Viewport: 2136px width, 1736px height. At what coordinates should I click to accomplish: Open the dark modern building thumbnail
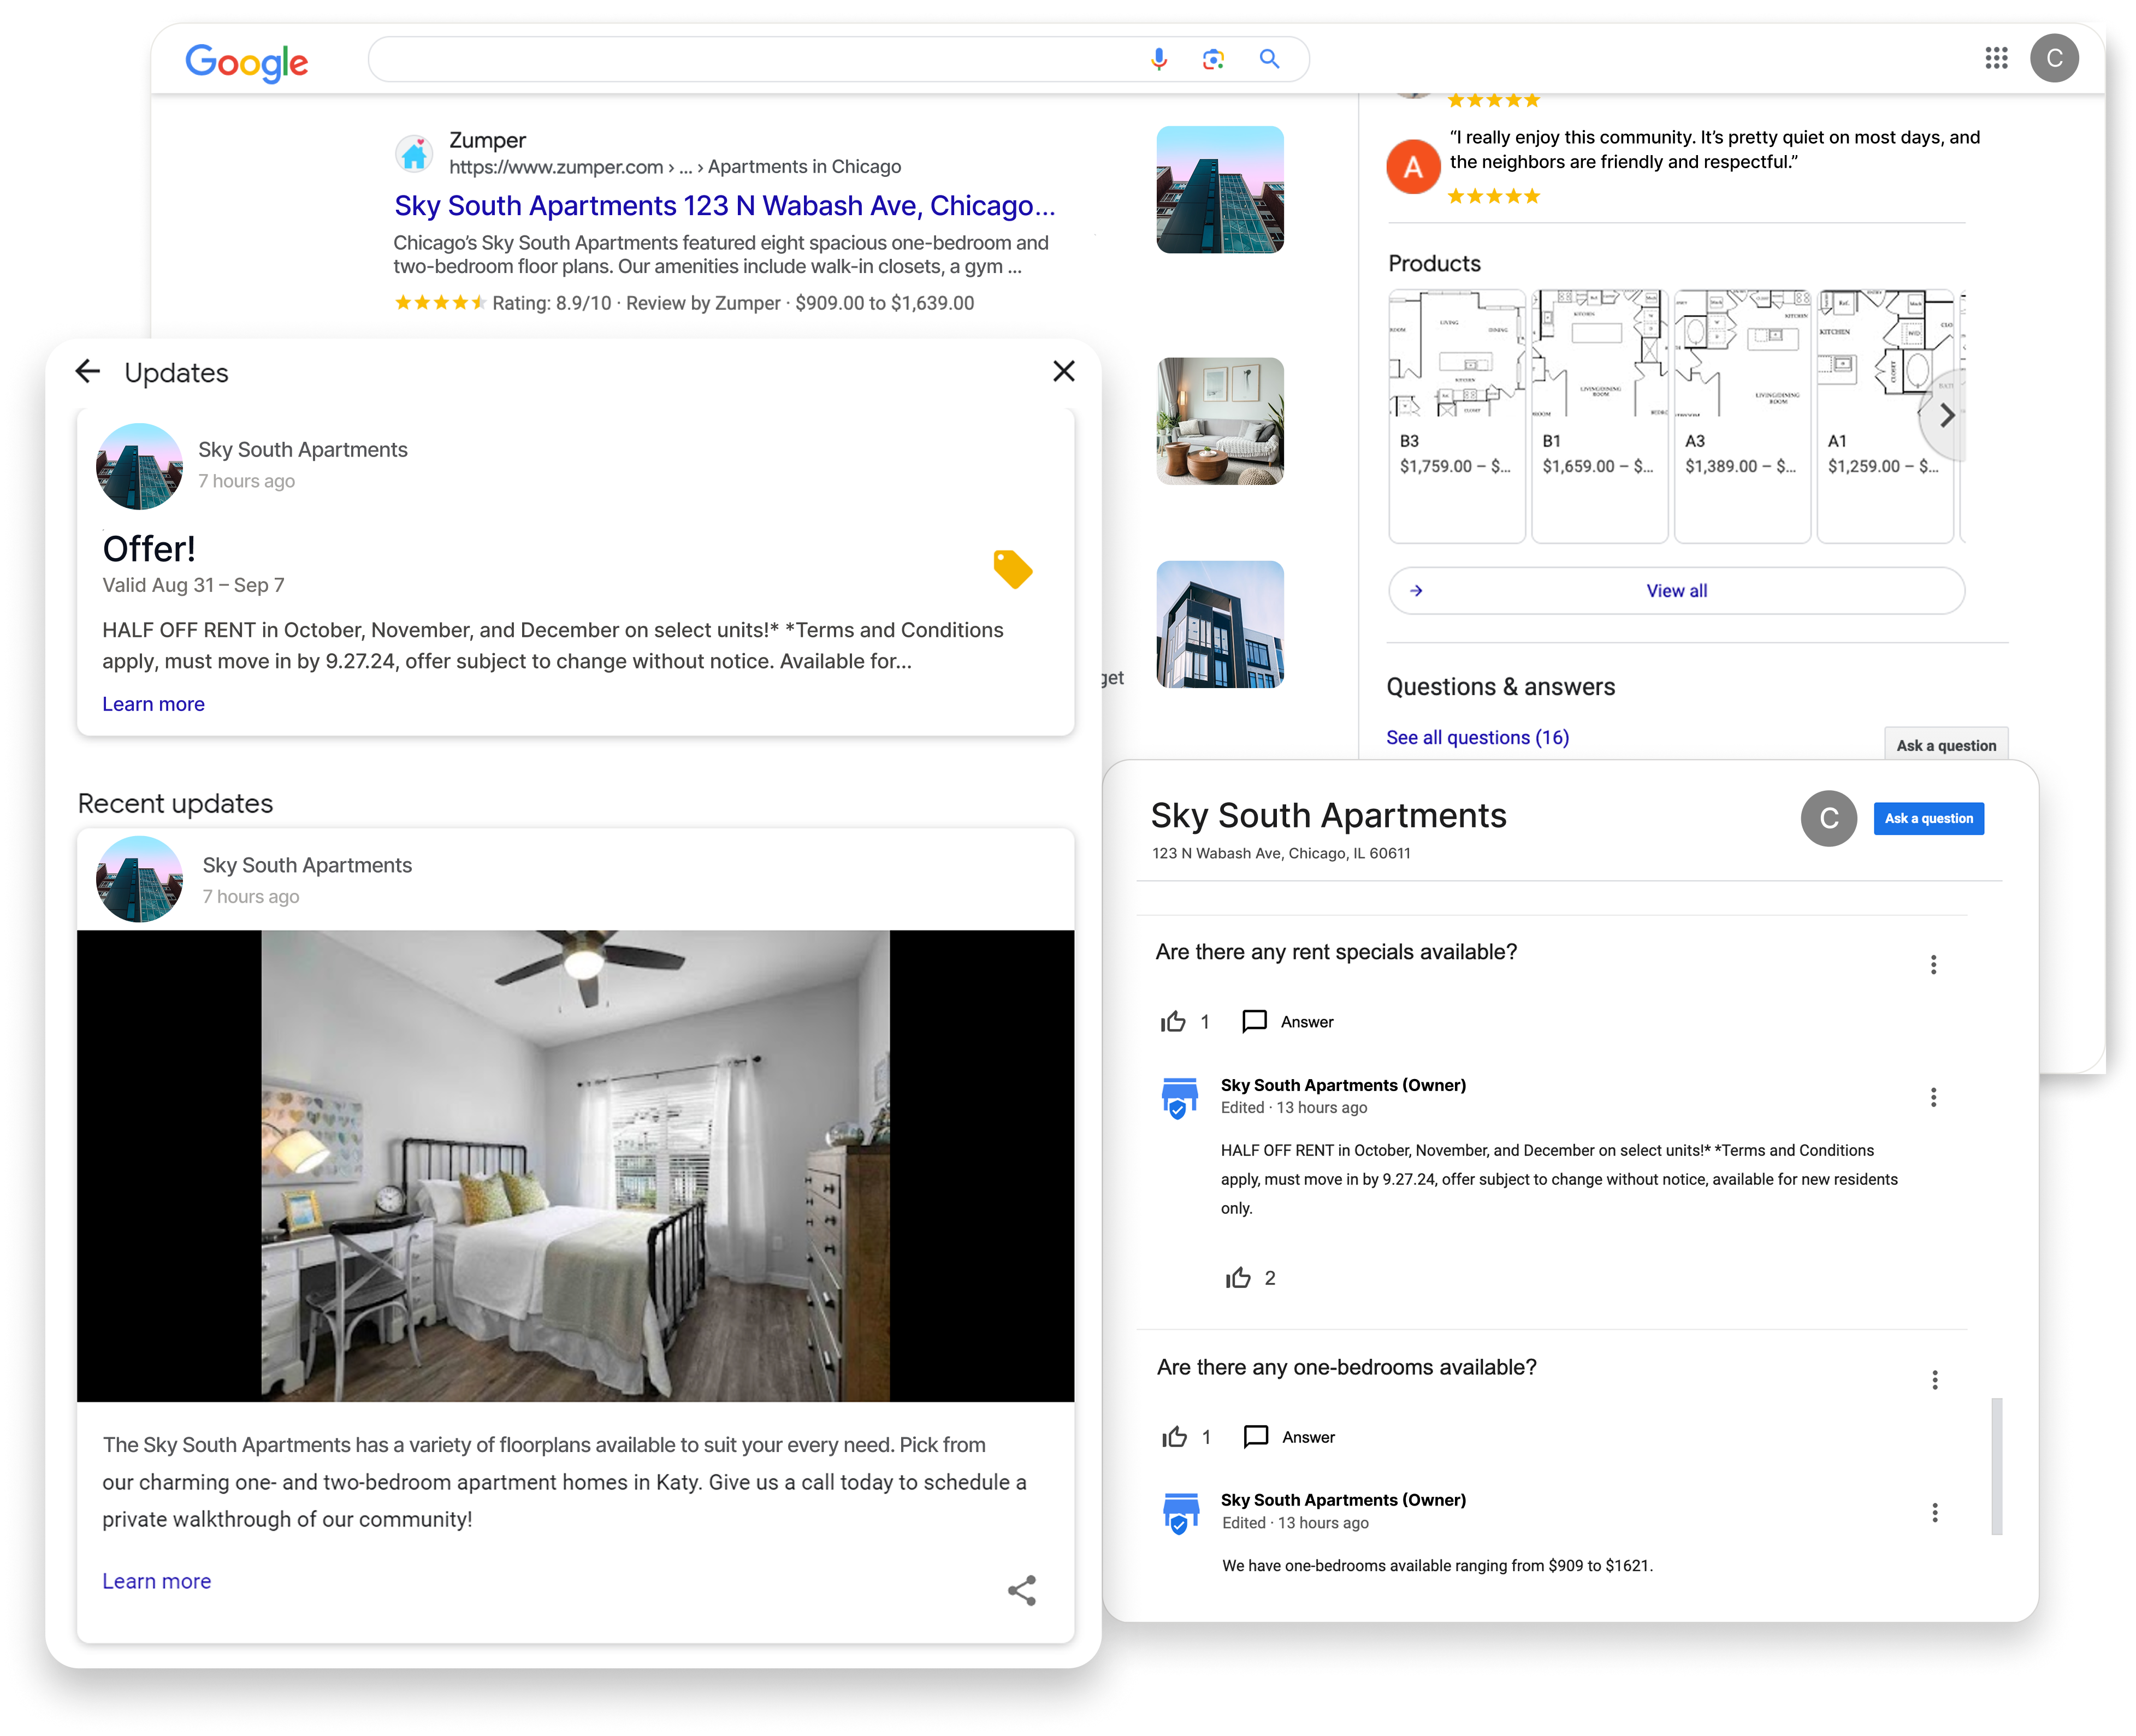[1220, 624]
